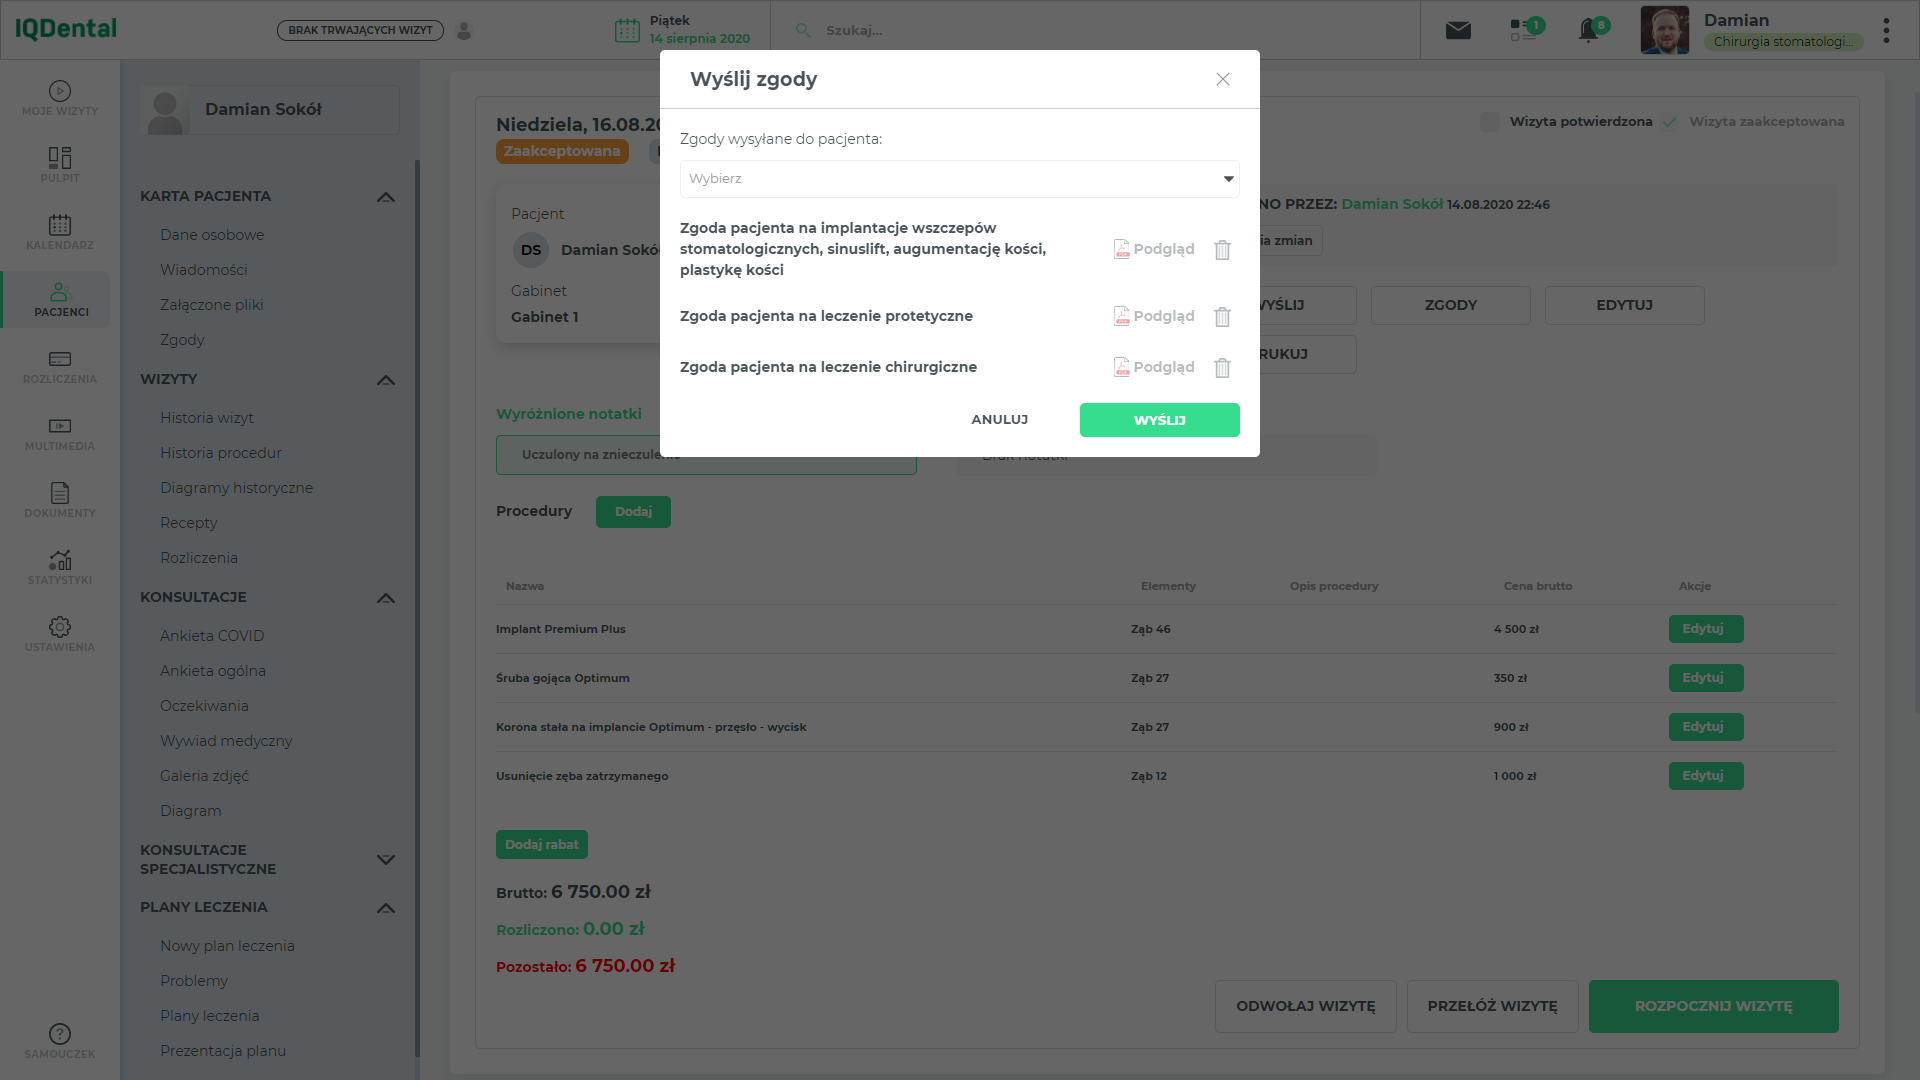The image size is (1920, 1080).
Task: Select Ankieta COVID menu item
Action: pos(212,636)
